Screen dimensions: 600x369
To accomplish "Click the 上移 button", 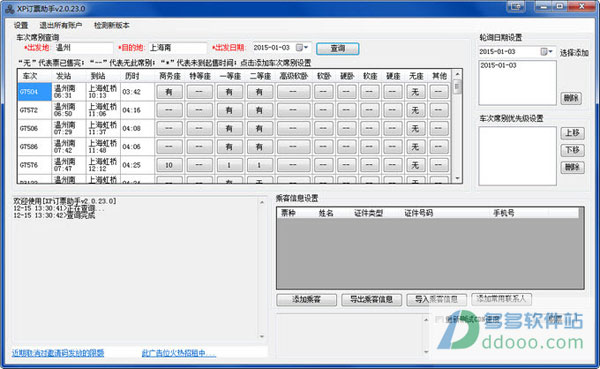I will point(572,133).
